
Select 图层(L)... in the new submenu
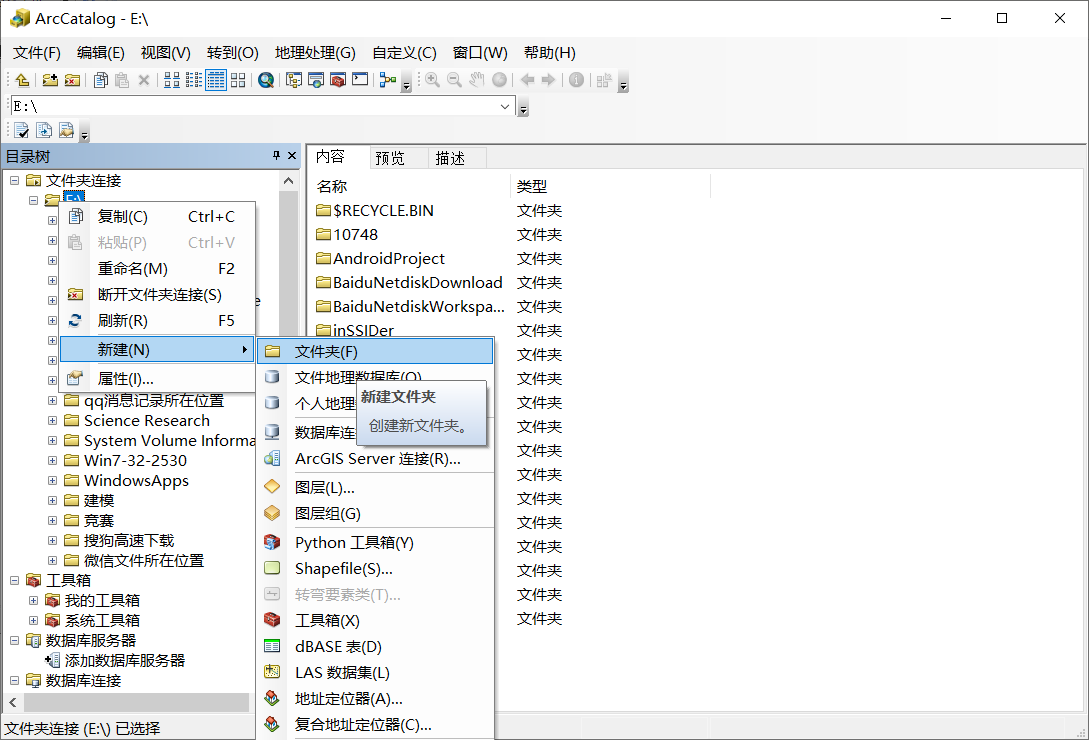pos(375,488)
